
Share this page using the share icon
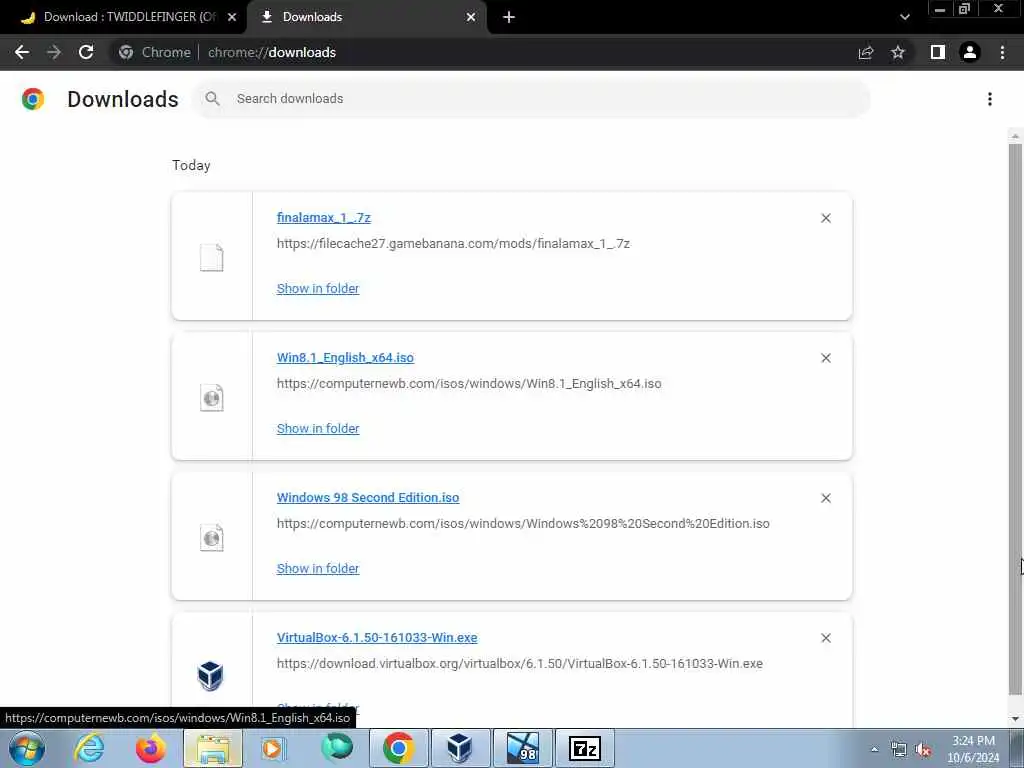[866, 52]
